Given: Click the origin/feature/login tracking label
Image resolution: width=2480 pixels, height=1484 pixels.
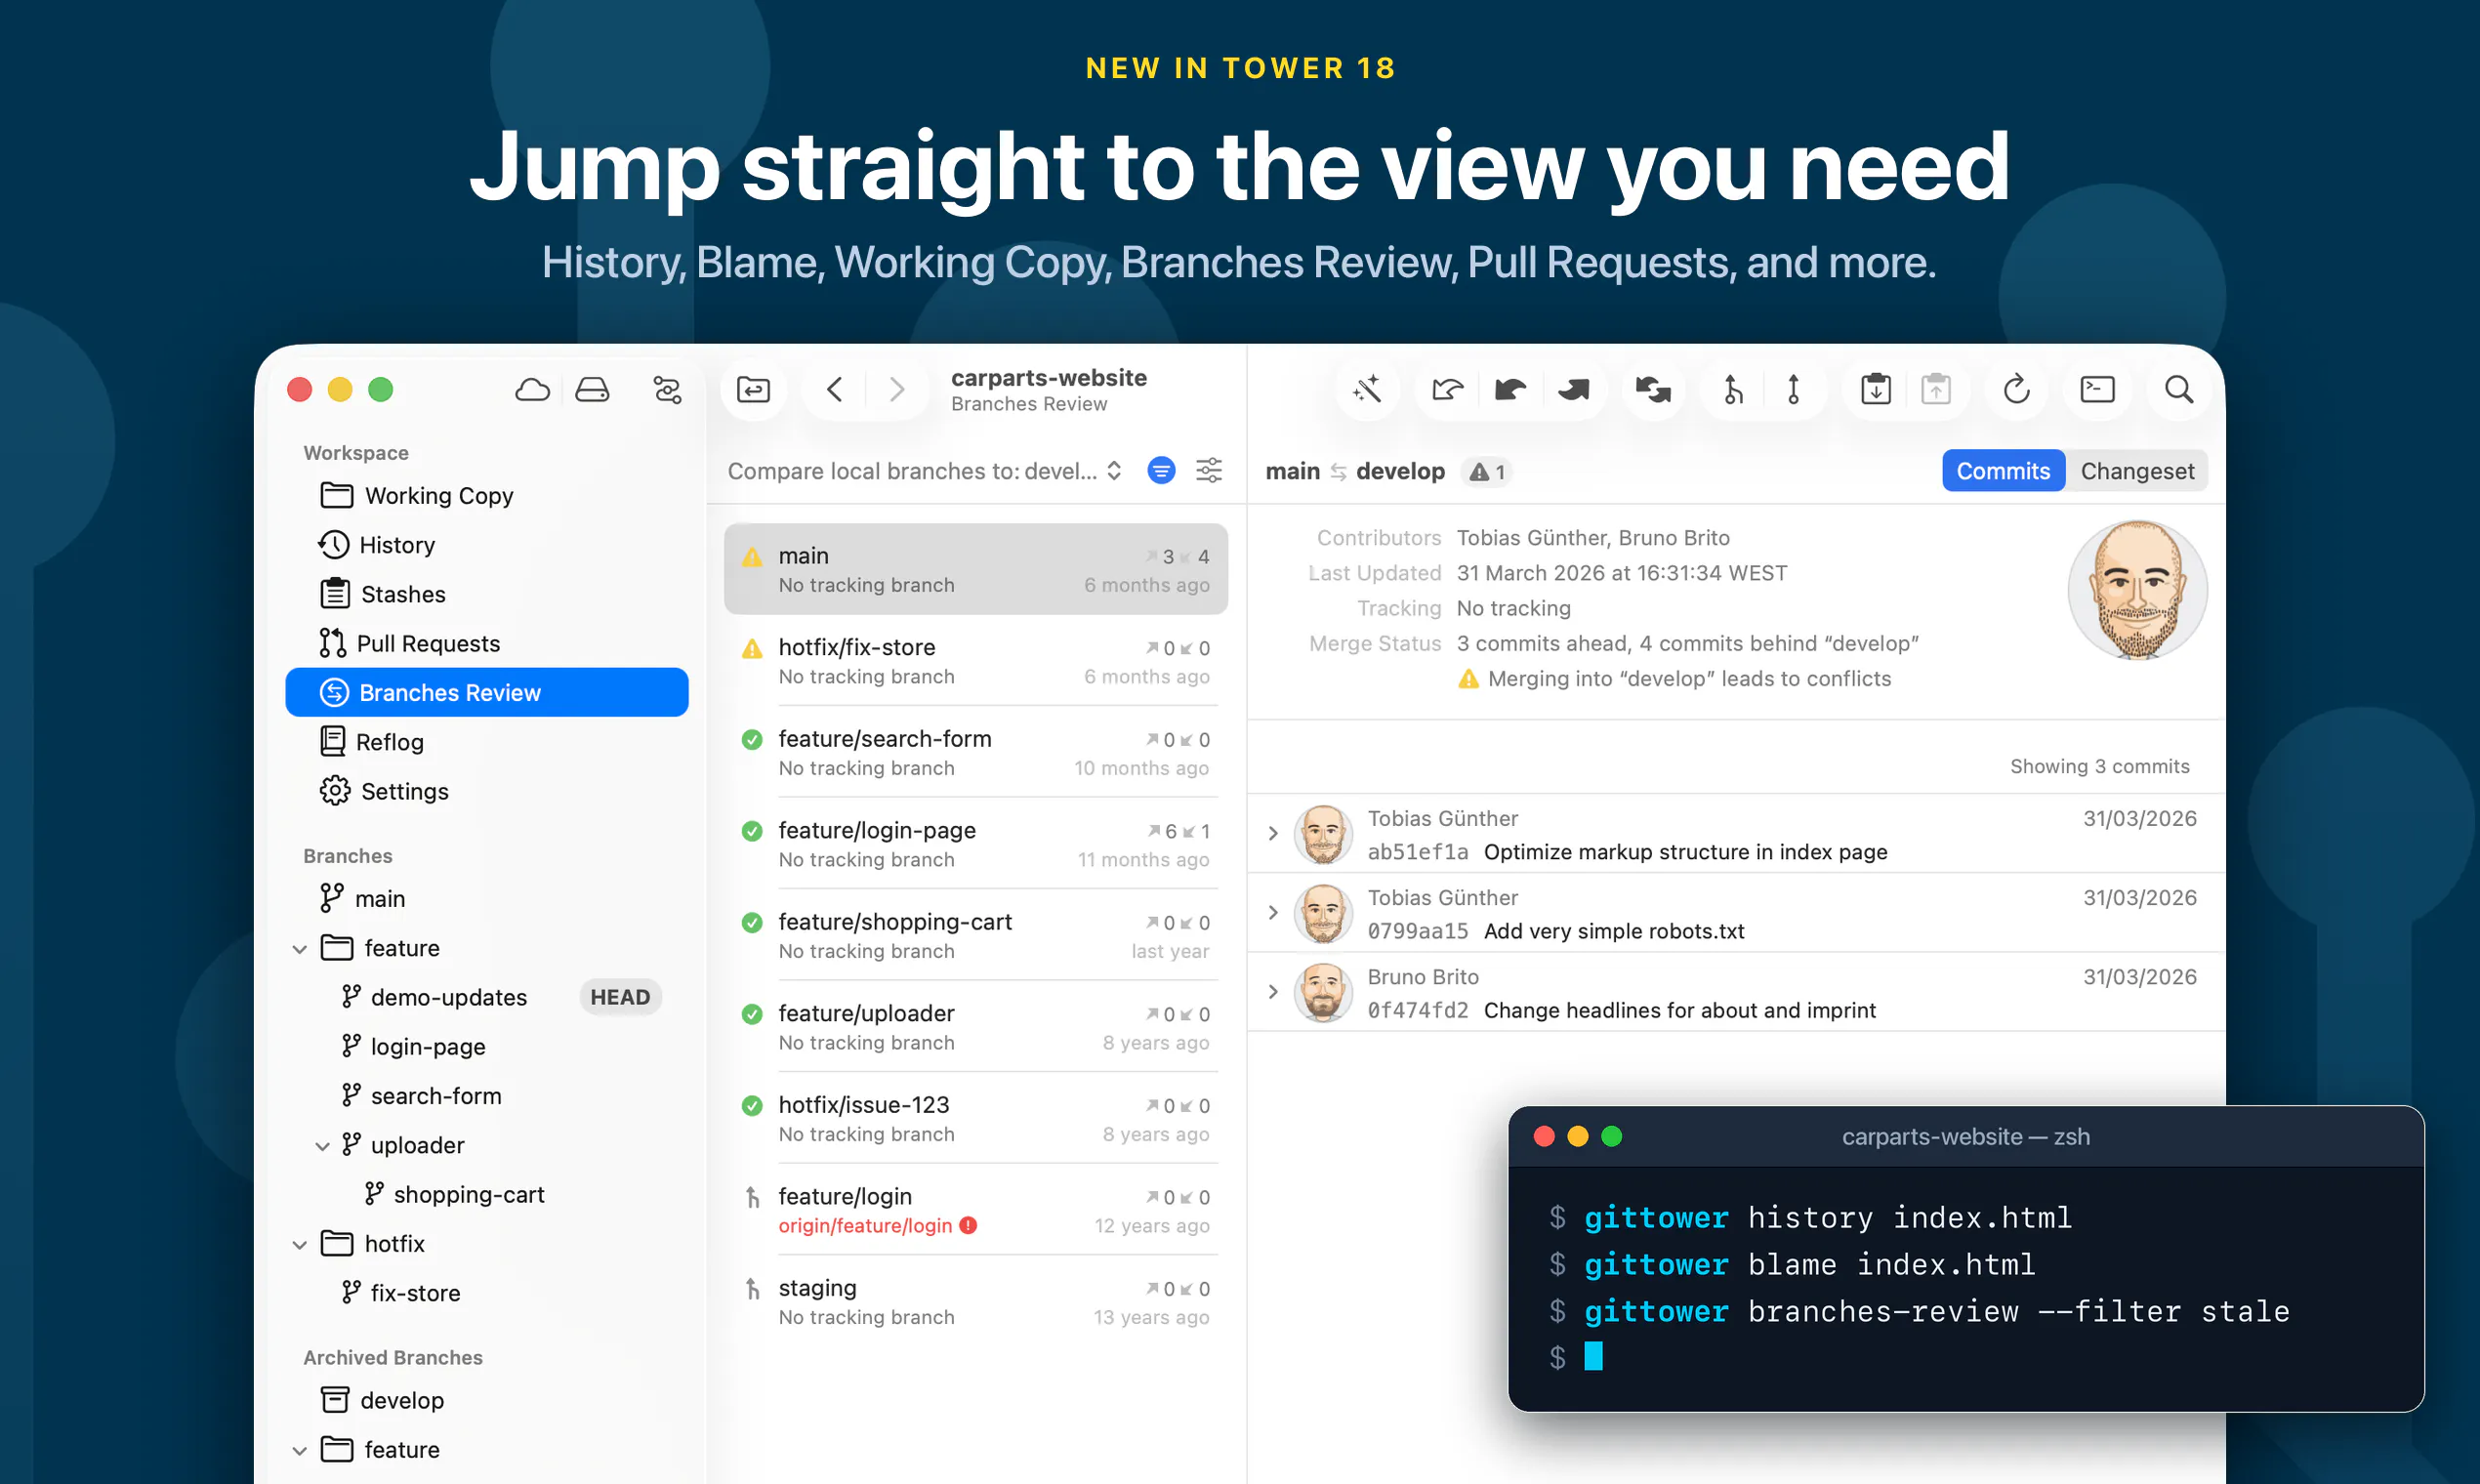Looking at the screenshot, I should [x=865, y=1226].
